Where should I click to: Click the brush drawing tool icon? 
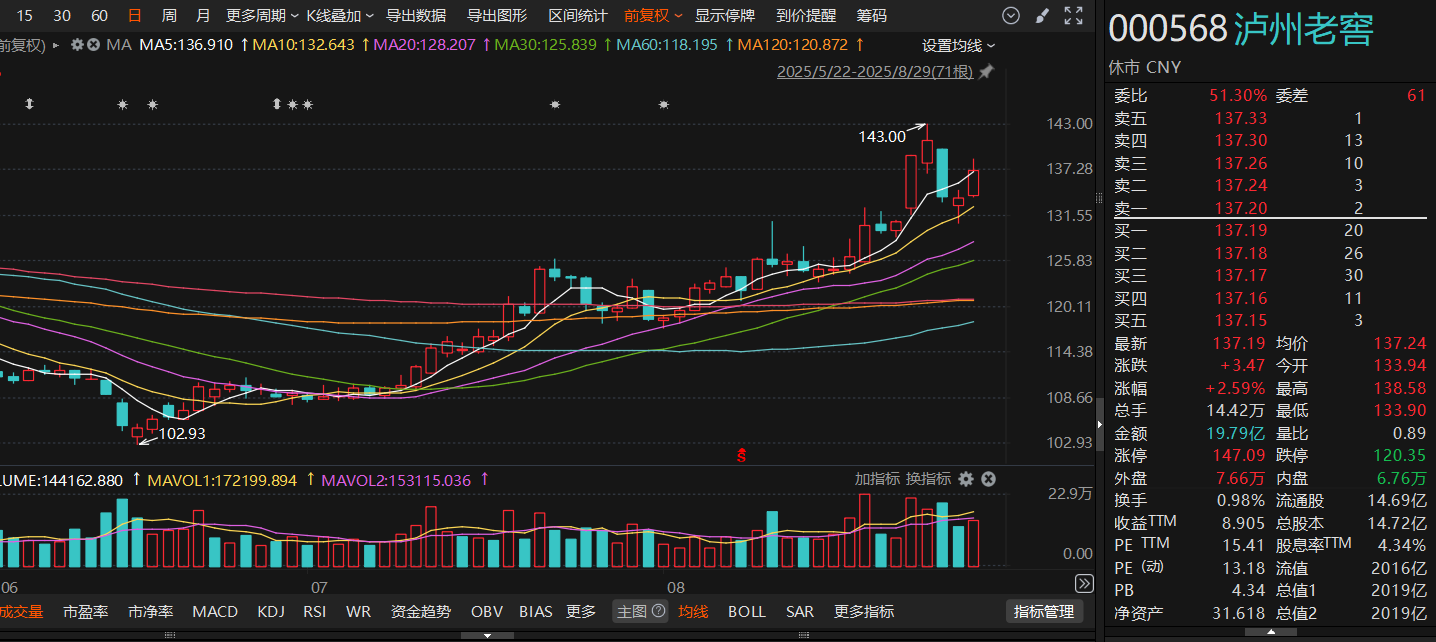(1042, 16)
